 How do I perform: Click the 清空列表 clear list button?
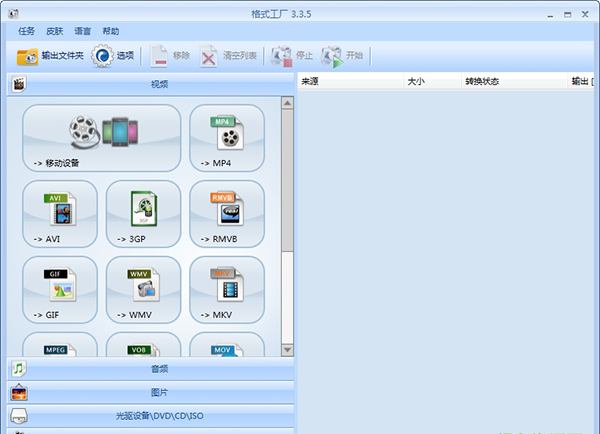(x=228, y=56)
